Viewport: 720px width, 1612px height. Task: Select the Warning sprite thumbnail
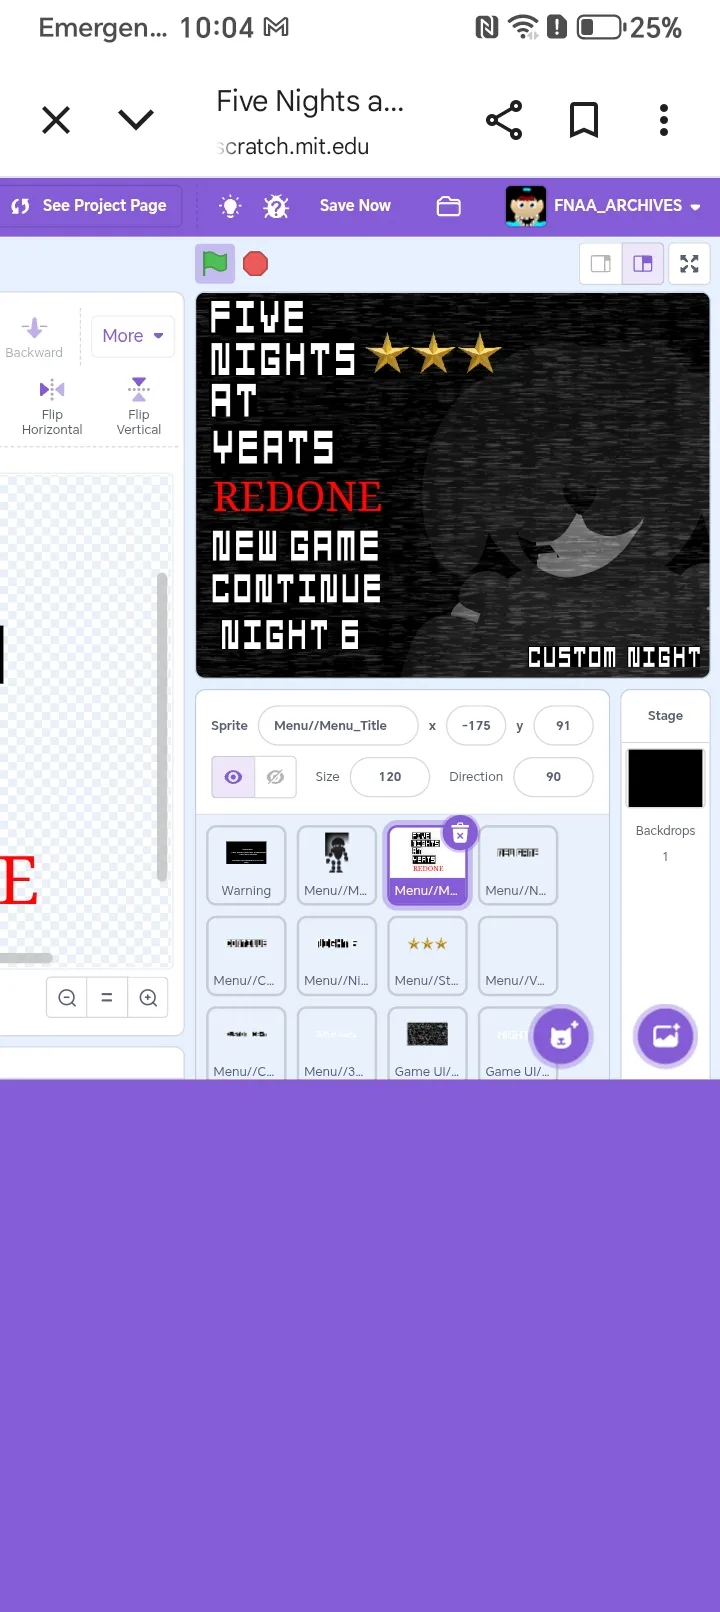246,865
